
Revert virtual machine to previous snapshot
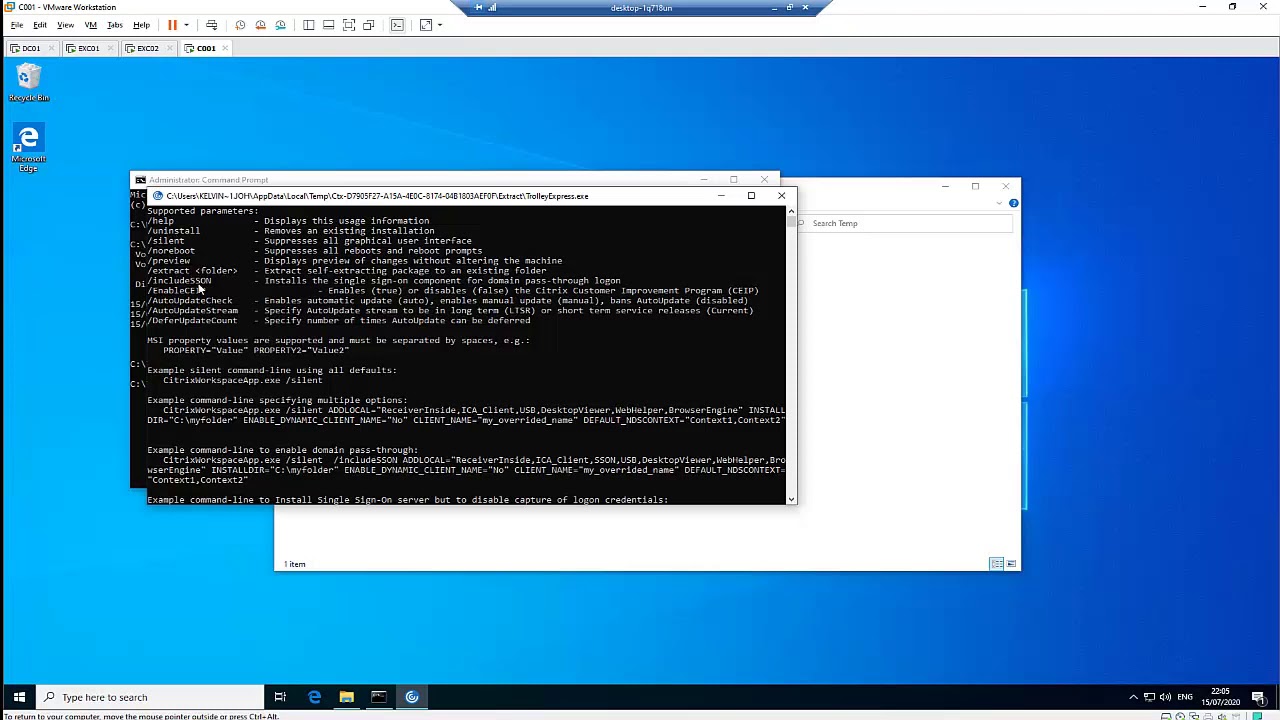point(260,25)
